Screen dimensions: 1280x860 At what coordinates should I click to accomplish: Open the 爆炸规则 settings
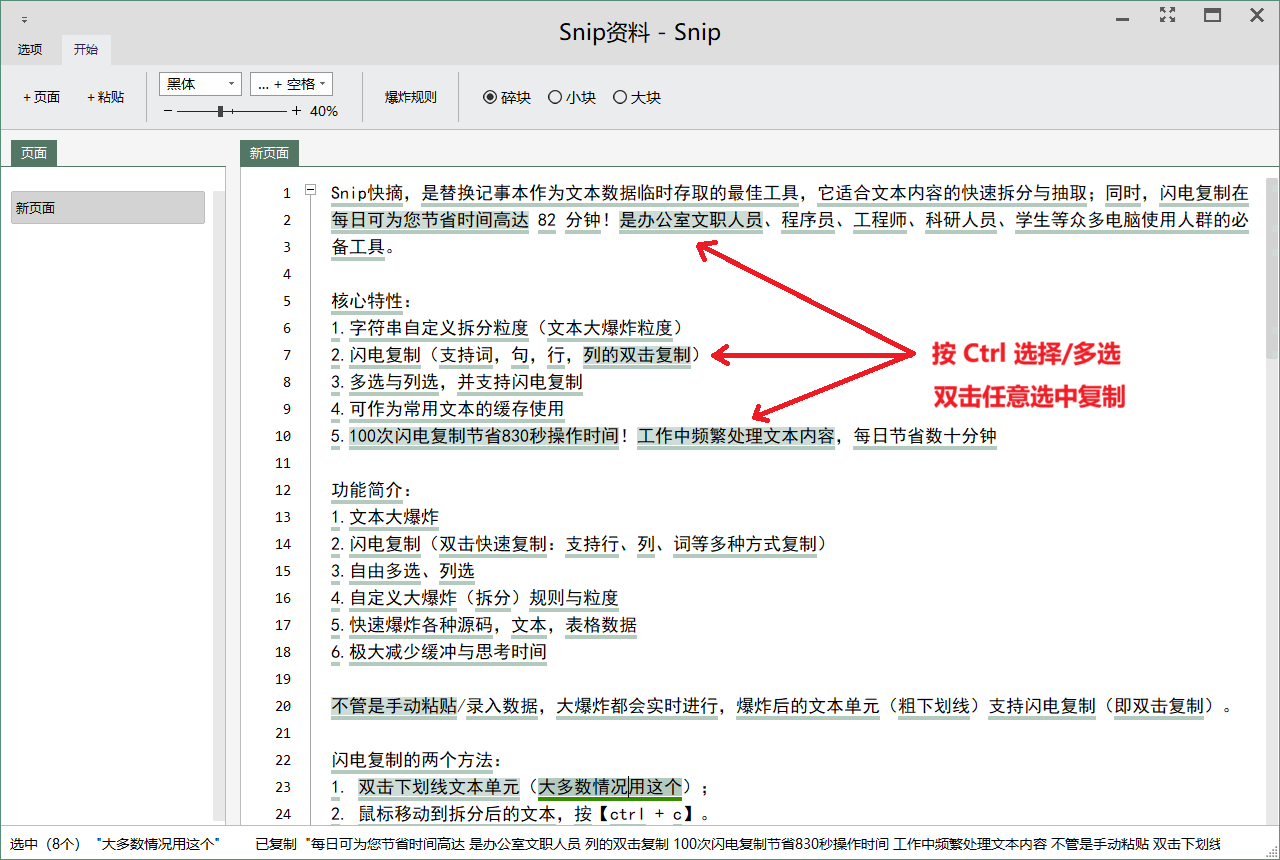(x=411, y=97)
